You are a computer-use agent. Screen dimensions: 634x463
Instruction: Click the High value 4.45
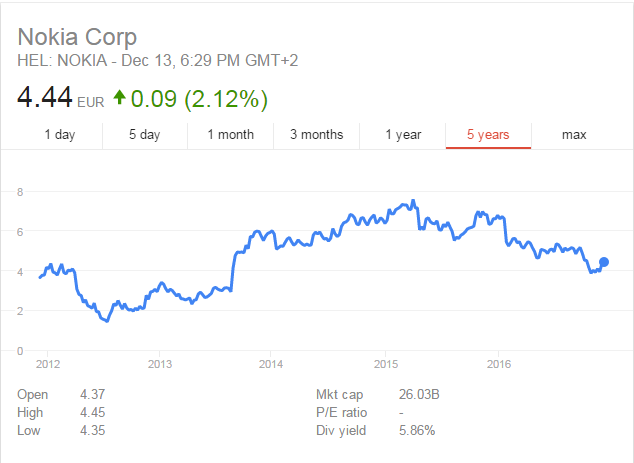92,412
